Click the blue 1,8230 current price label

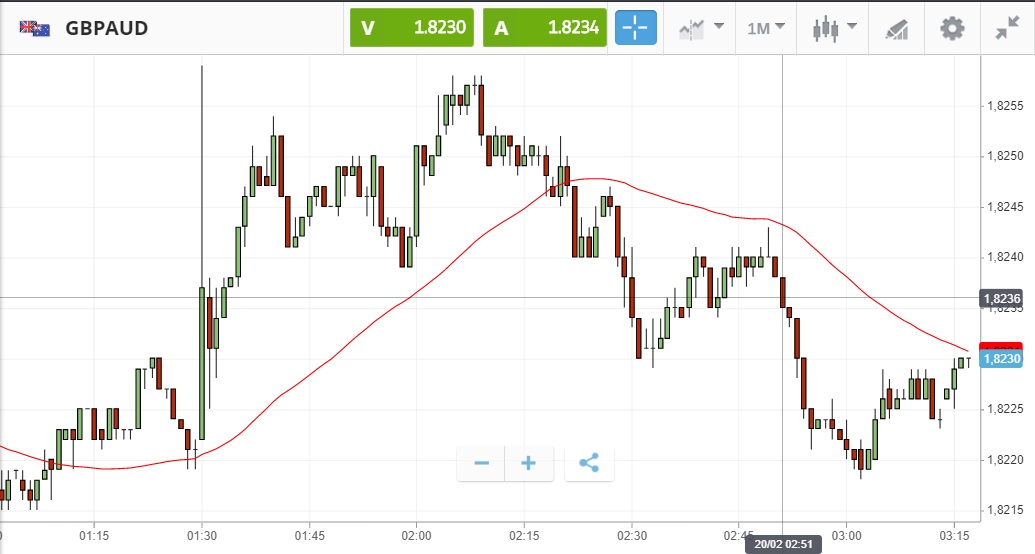[1002, 359]
